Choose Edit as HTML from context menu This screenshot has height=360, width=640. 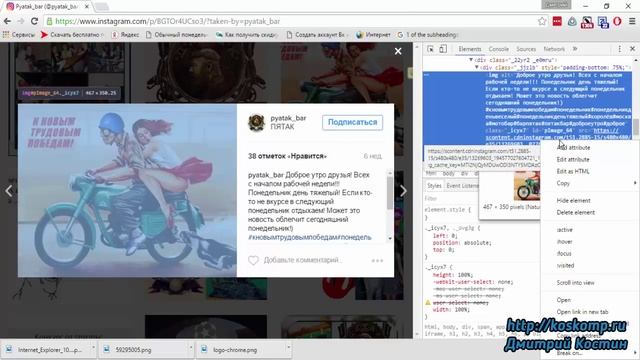573,171
